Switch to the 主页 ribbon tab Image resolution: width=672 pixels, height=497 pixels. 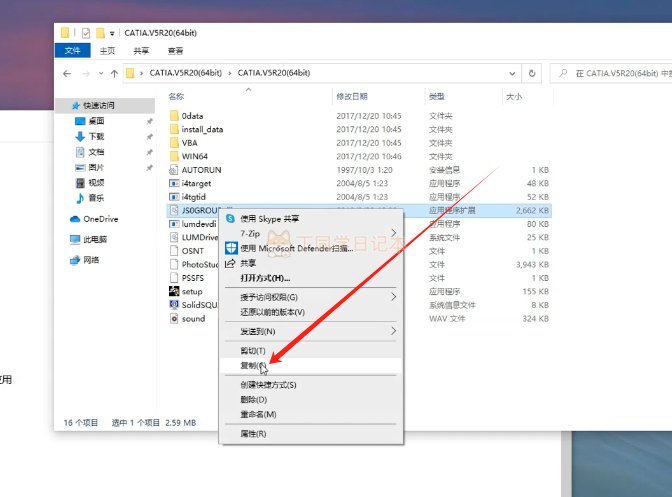[107, 51]
